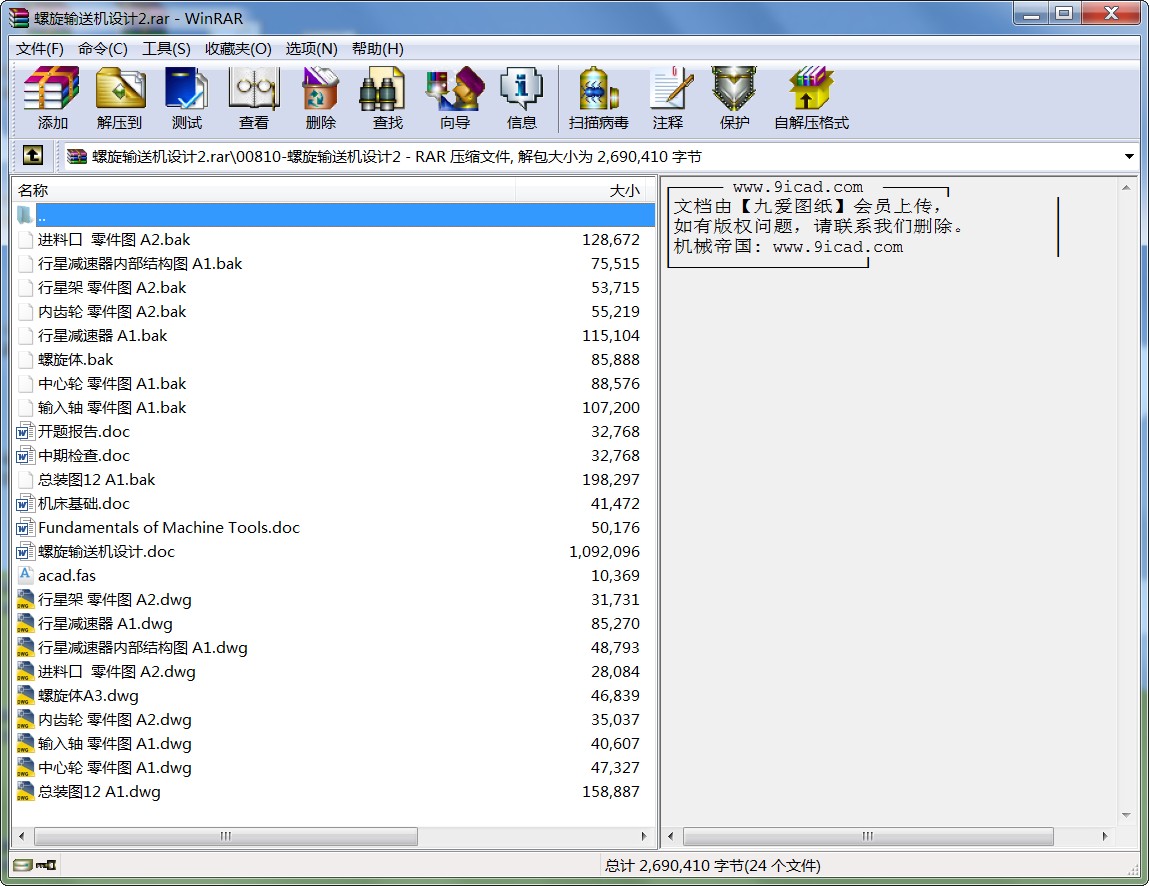Click the SFX (自解压格式) icon

810,98
